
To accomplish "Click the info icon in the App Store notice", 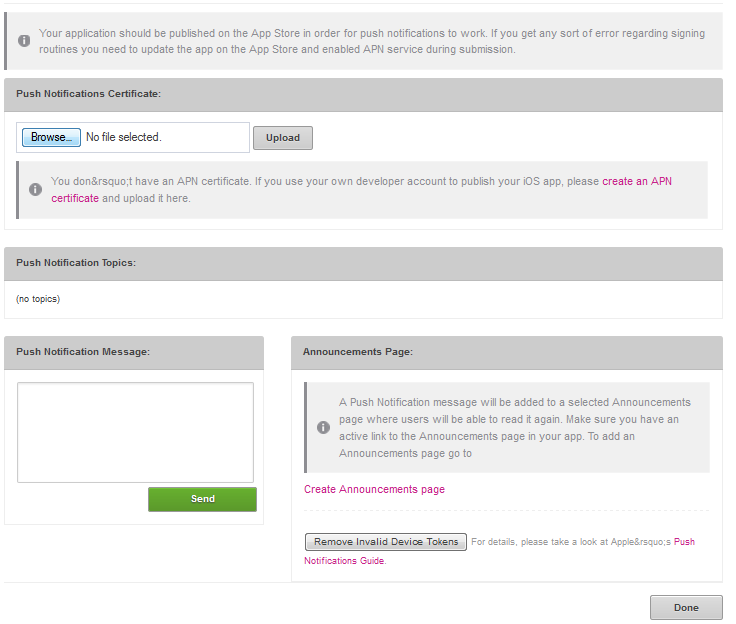I will coord(24,41).
